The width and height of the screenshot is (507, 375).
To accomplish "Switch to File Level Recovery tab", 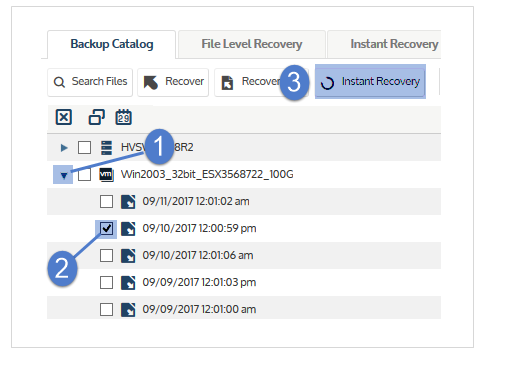I will (x=252, y=44).
